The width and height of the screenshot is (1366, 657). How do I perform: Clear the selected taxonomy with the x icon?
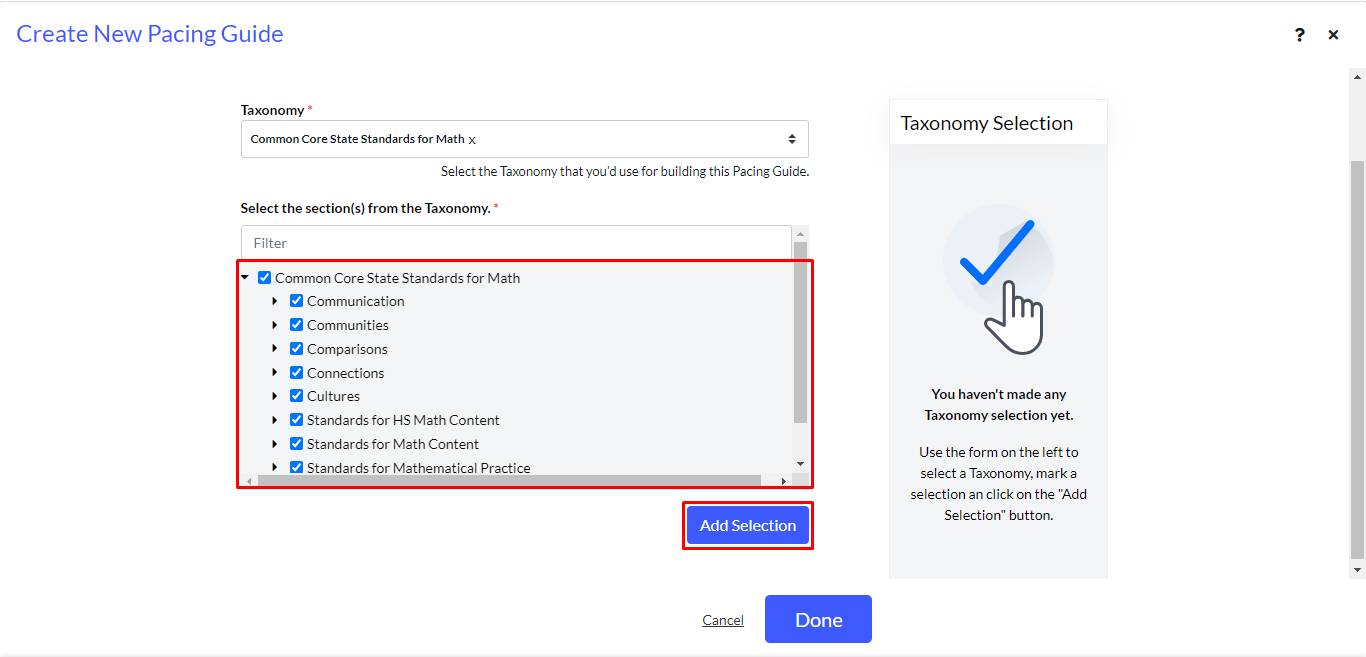click(472, 140)
